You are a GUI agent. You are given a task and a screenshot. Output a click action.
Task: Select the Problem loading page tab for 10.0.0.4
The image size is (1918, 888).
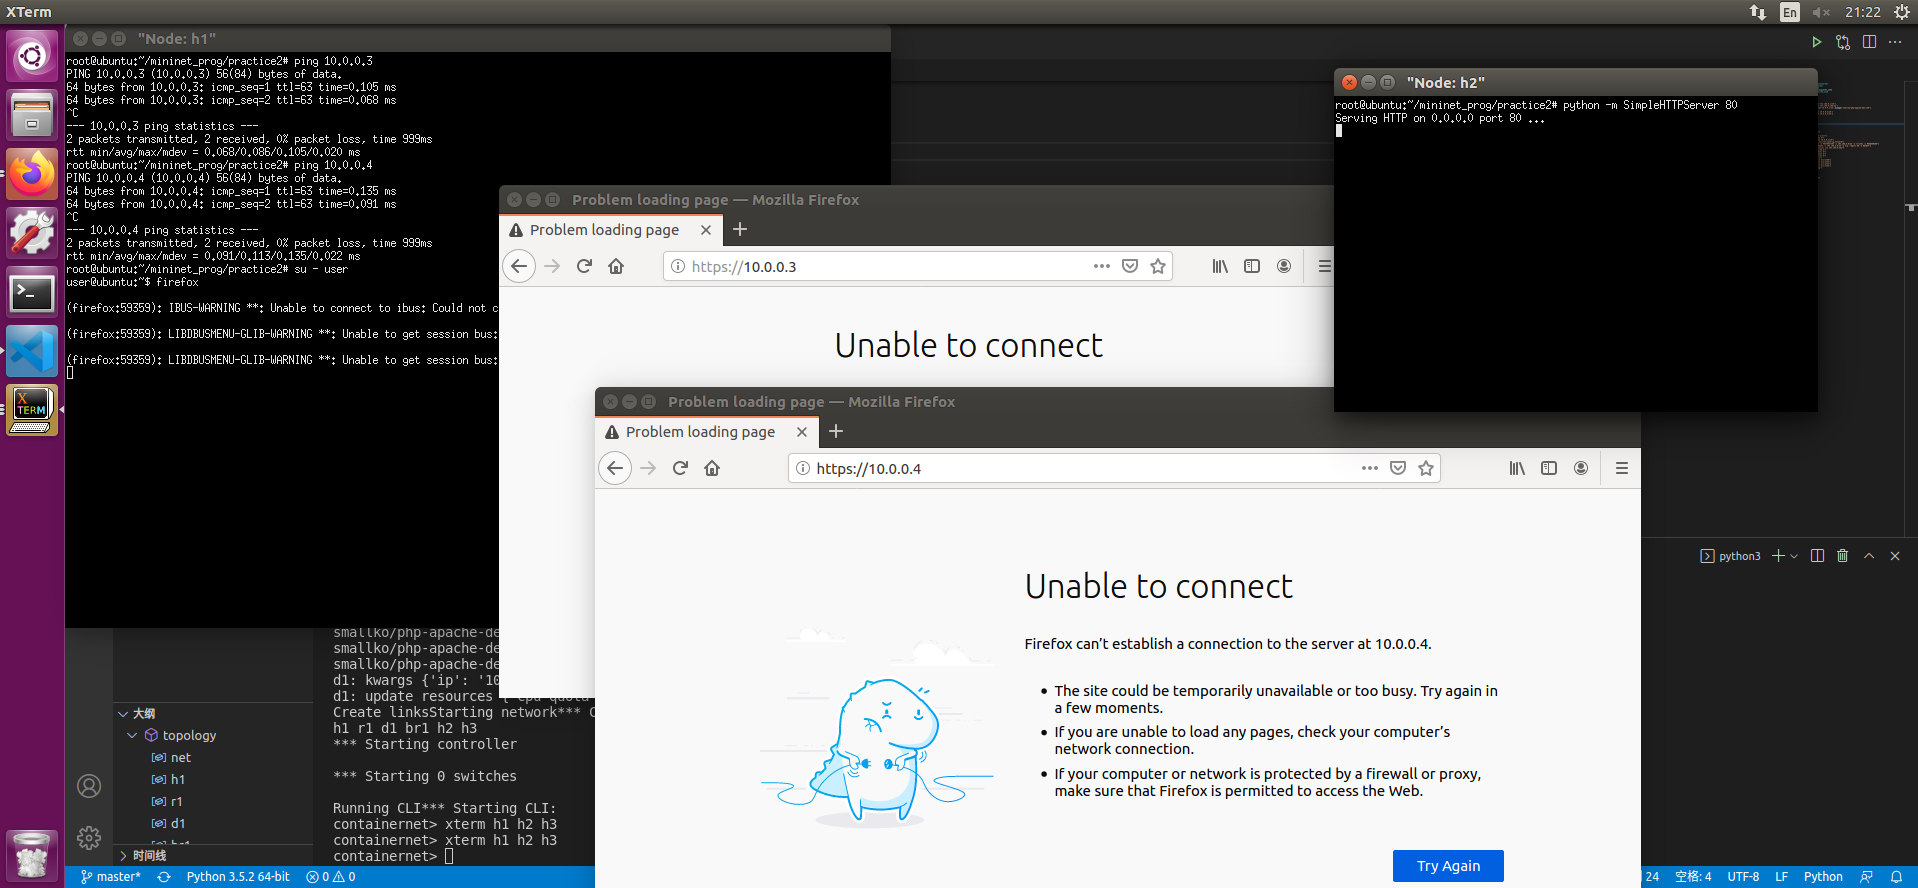tap(700, 432)
